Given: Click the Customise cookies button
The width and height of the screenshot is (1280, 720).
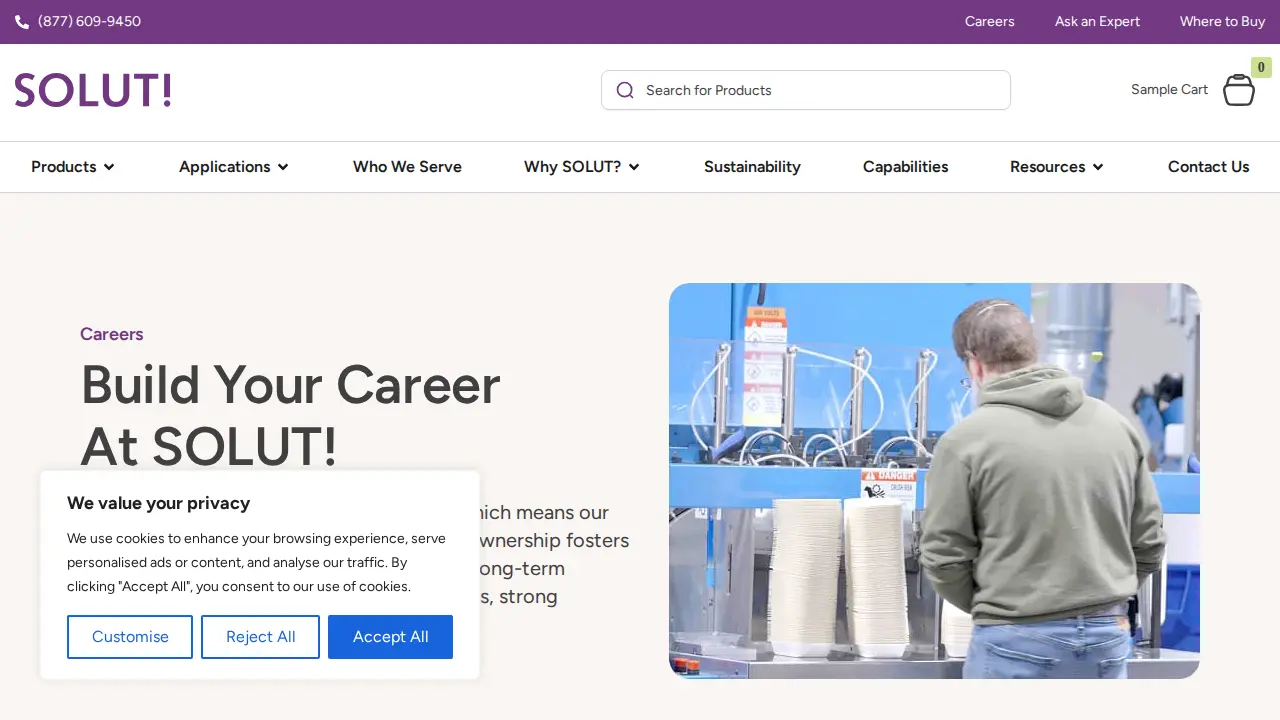Looking at the screenshot, I should pyautogui.click(x=130, y=637).
